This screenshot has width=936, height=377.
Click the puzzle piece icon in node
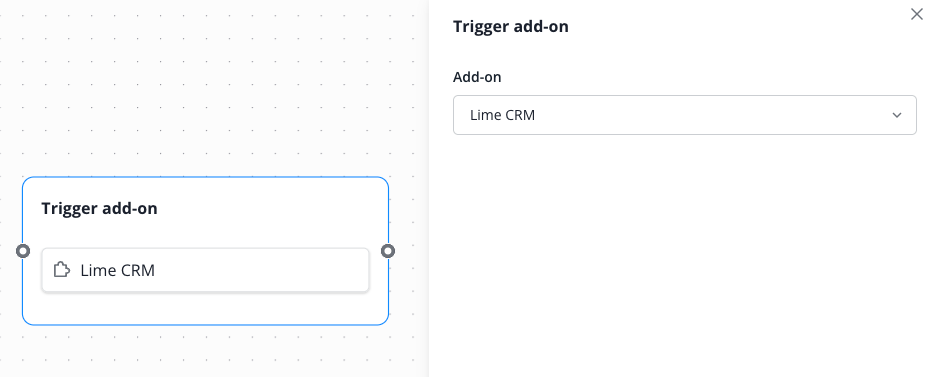pos(61,270)
